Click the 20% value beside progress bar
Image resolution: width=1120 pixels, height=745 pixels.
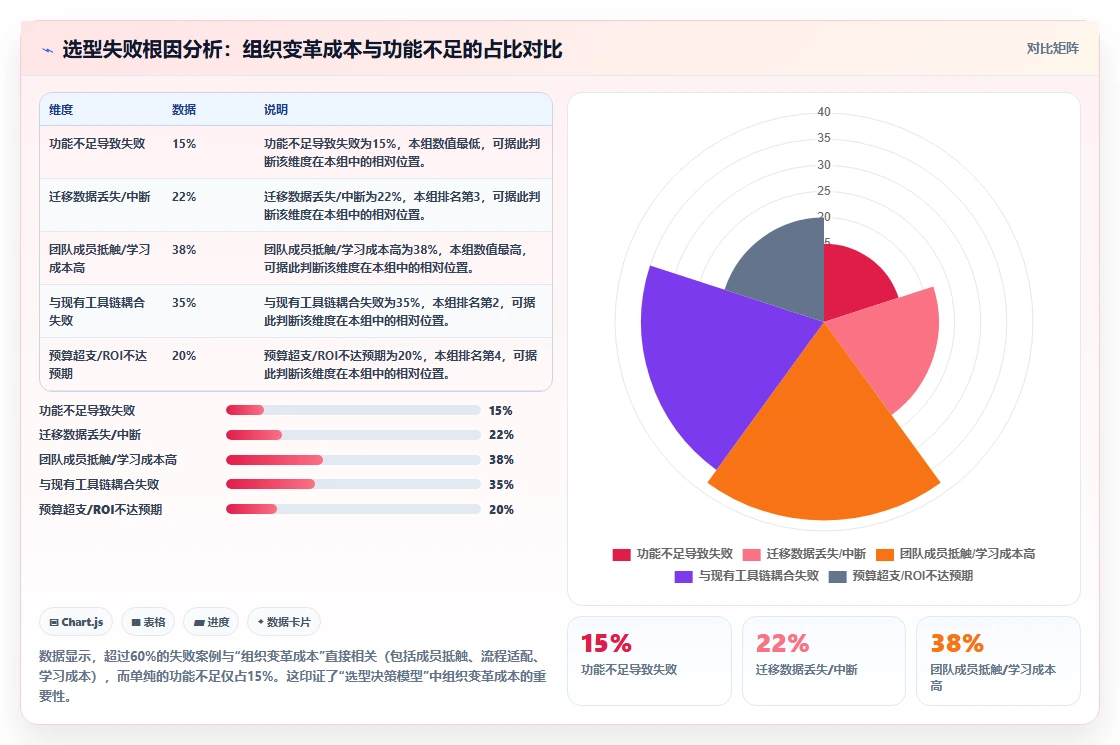pos(501,510)
